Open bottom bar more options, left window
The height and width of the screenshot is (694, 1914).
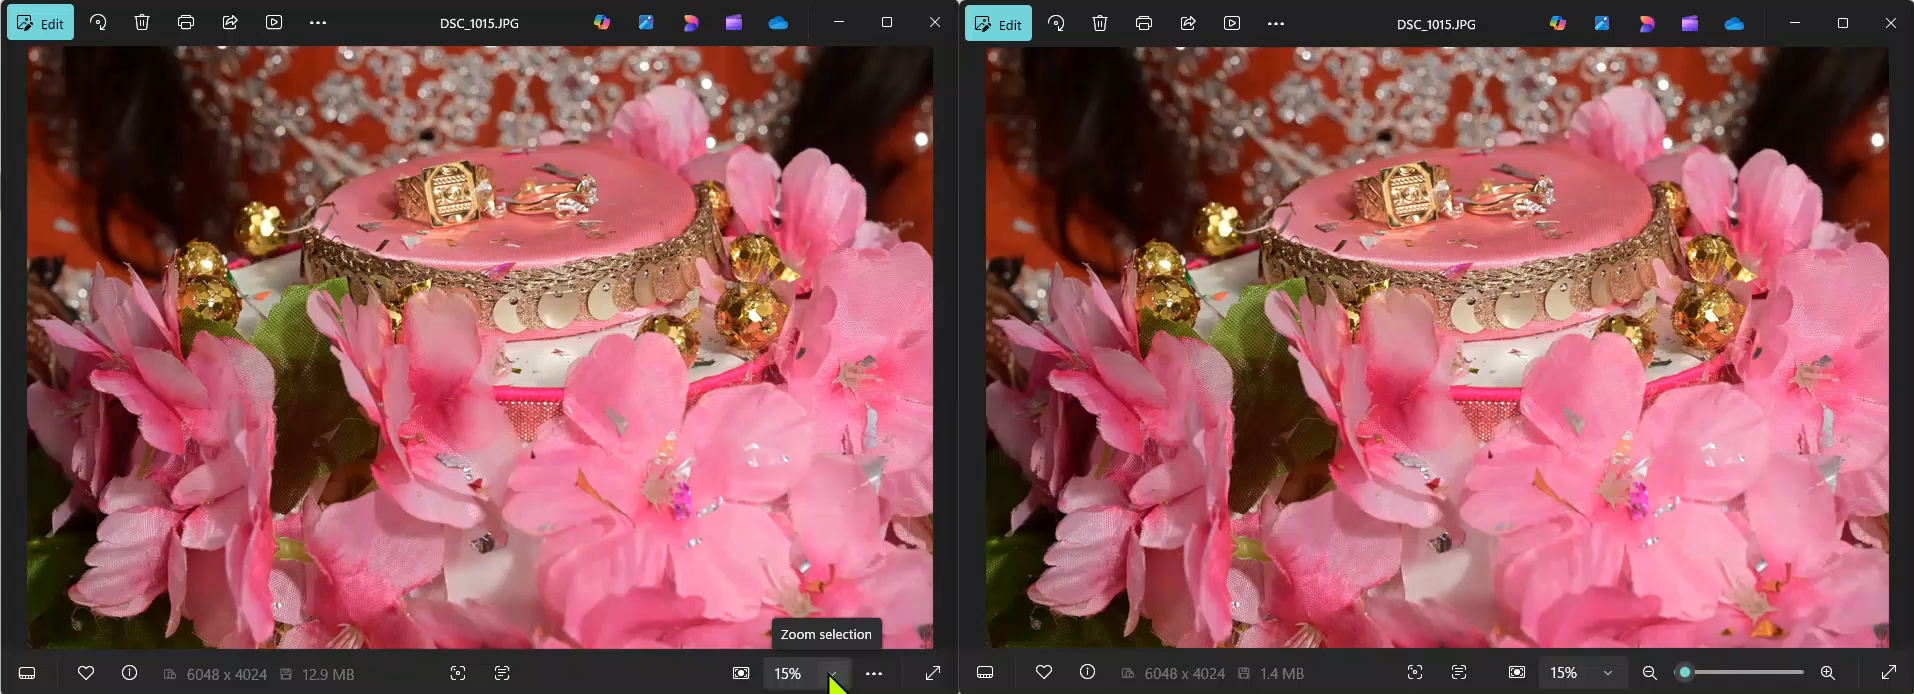(x=874, y=673)
